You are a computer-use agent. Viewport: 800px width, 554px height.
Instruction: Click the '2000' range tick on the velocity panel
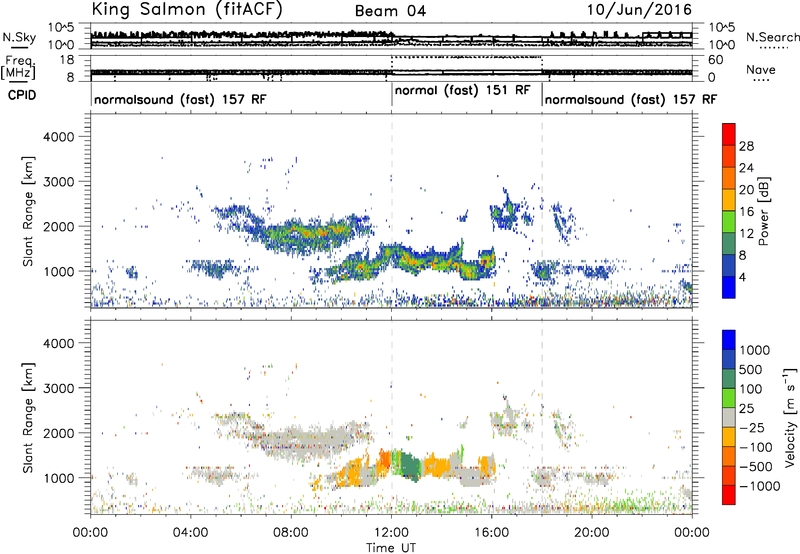click(x=58, y=433)
